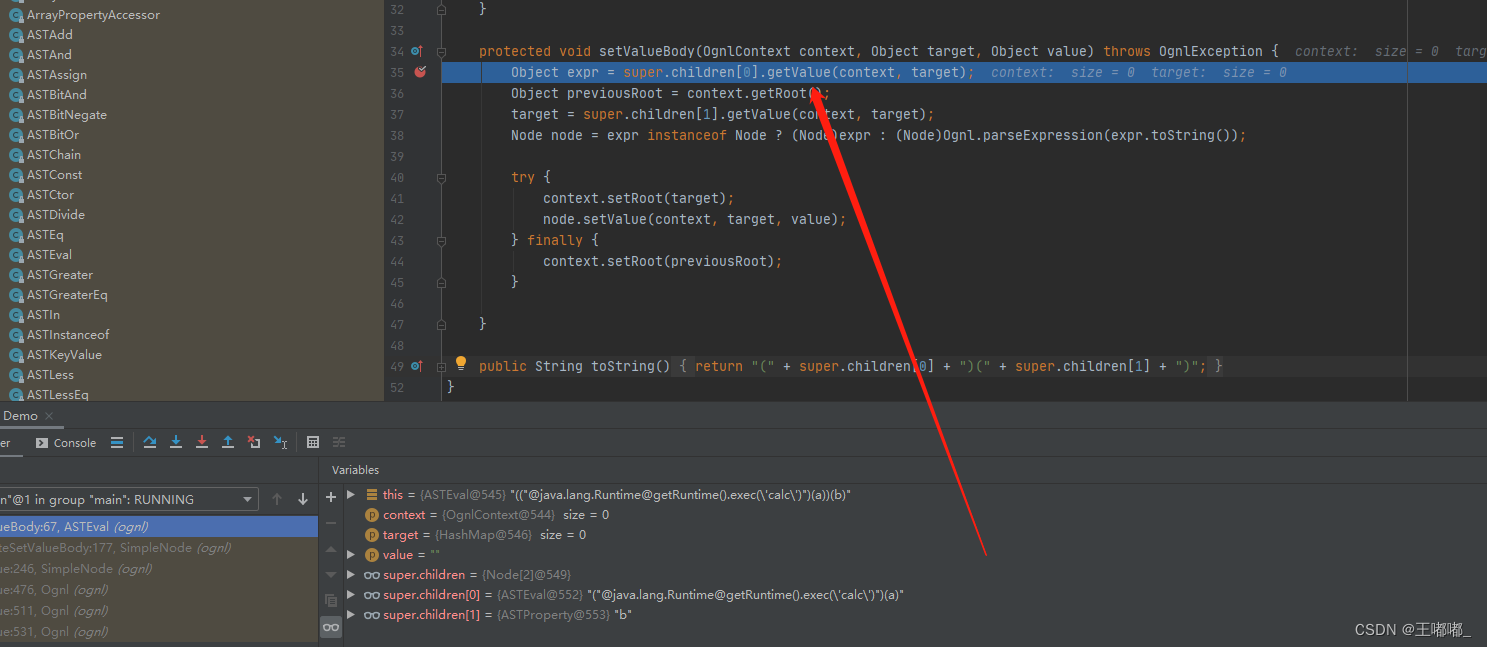Click the Step Over debugger icon

pos(150,442)
